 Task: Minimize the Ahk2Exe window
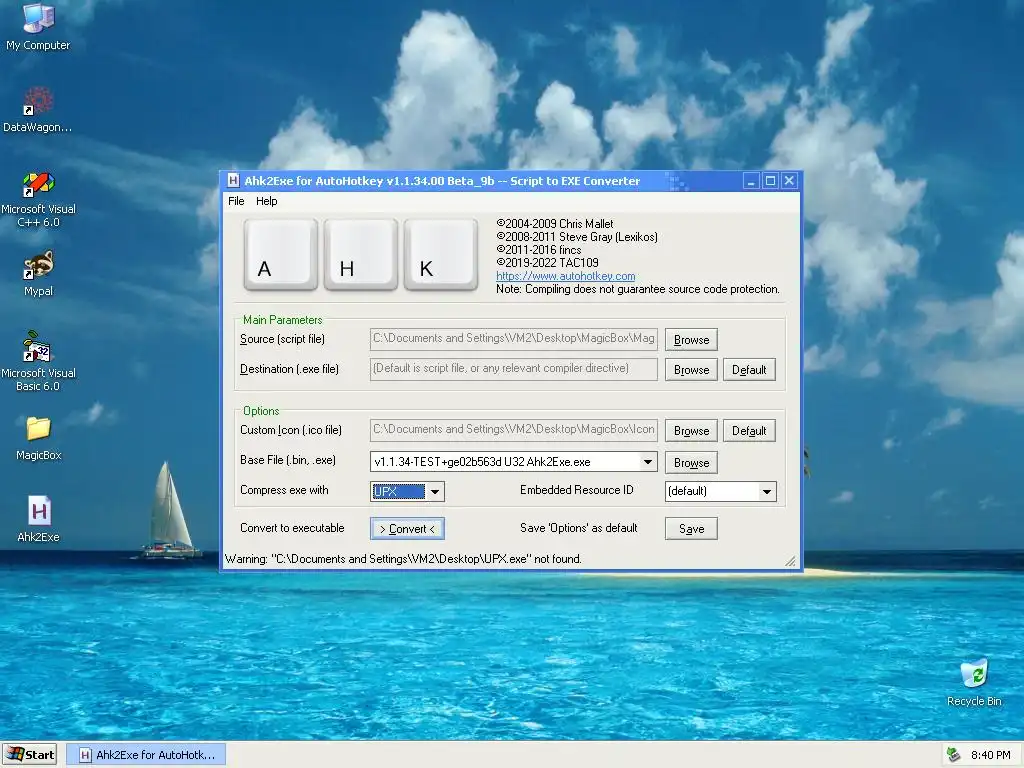[751, 181]
